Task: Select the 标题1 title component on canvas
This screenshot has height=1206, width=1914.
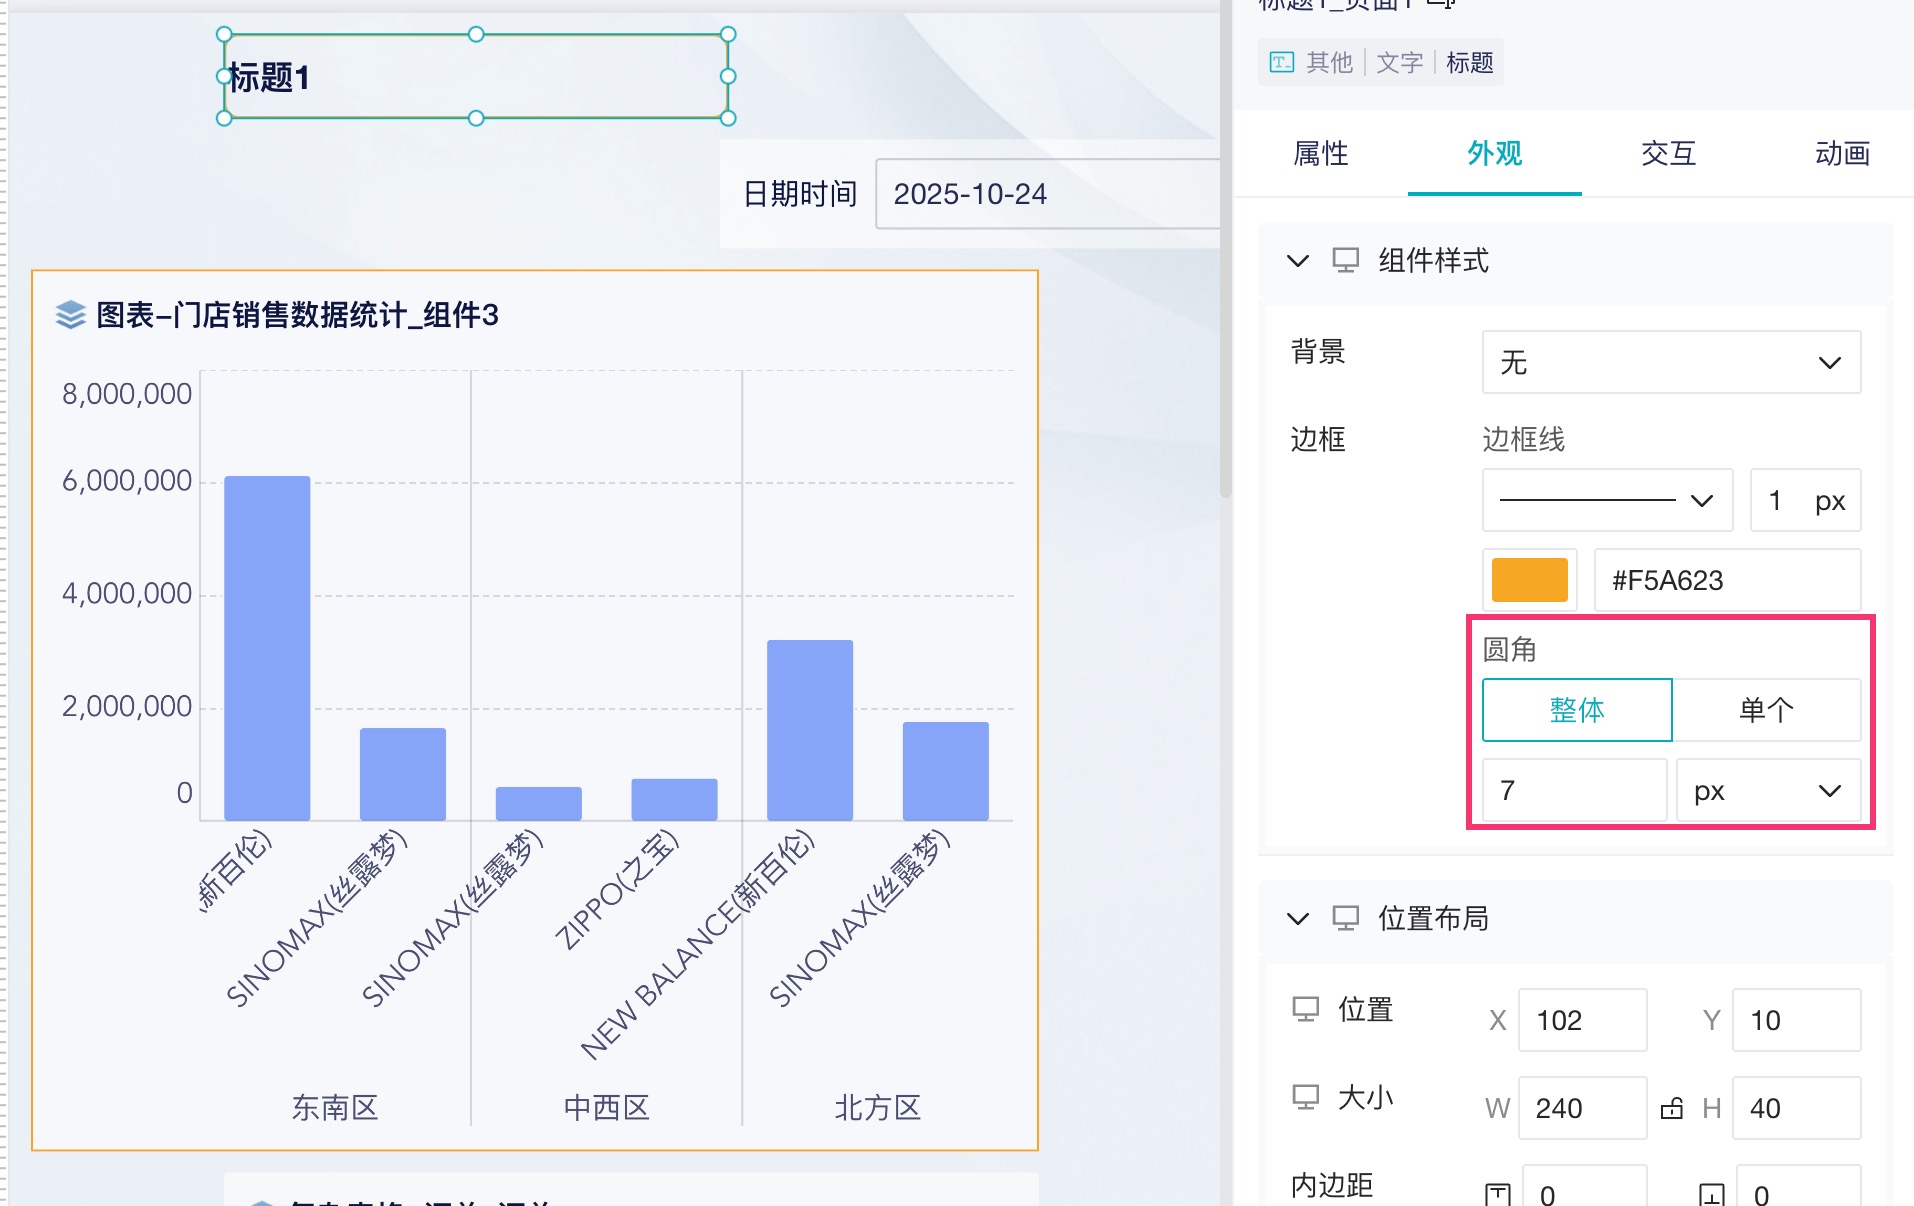Action: point(476,76)
